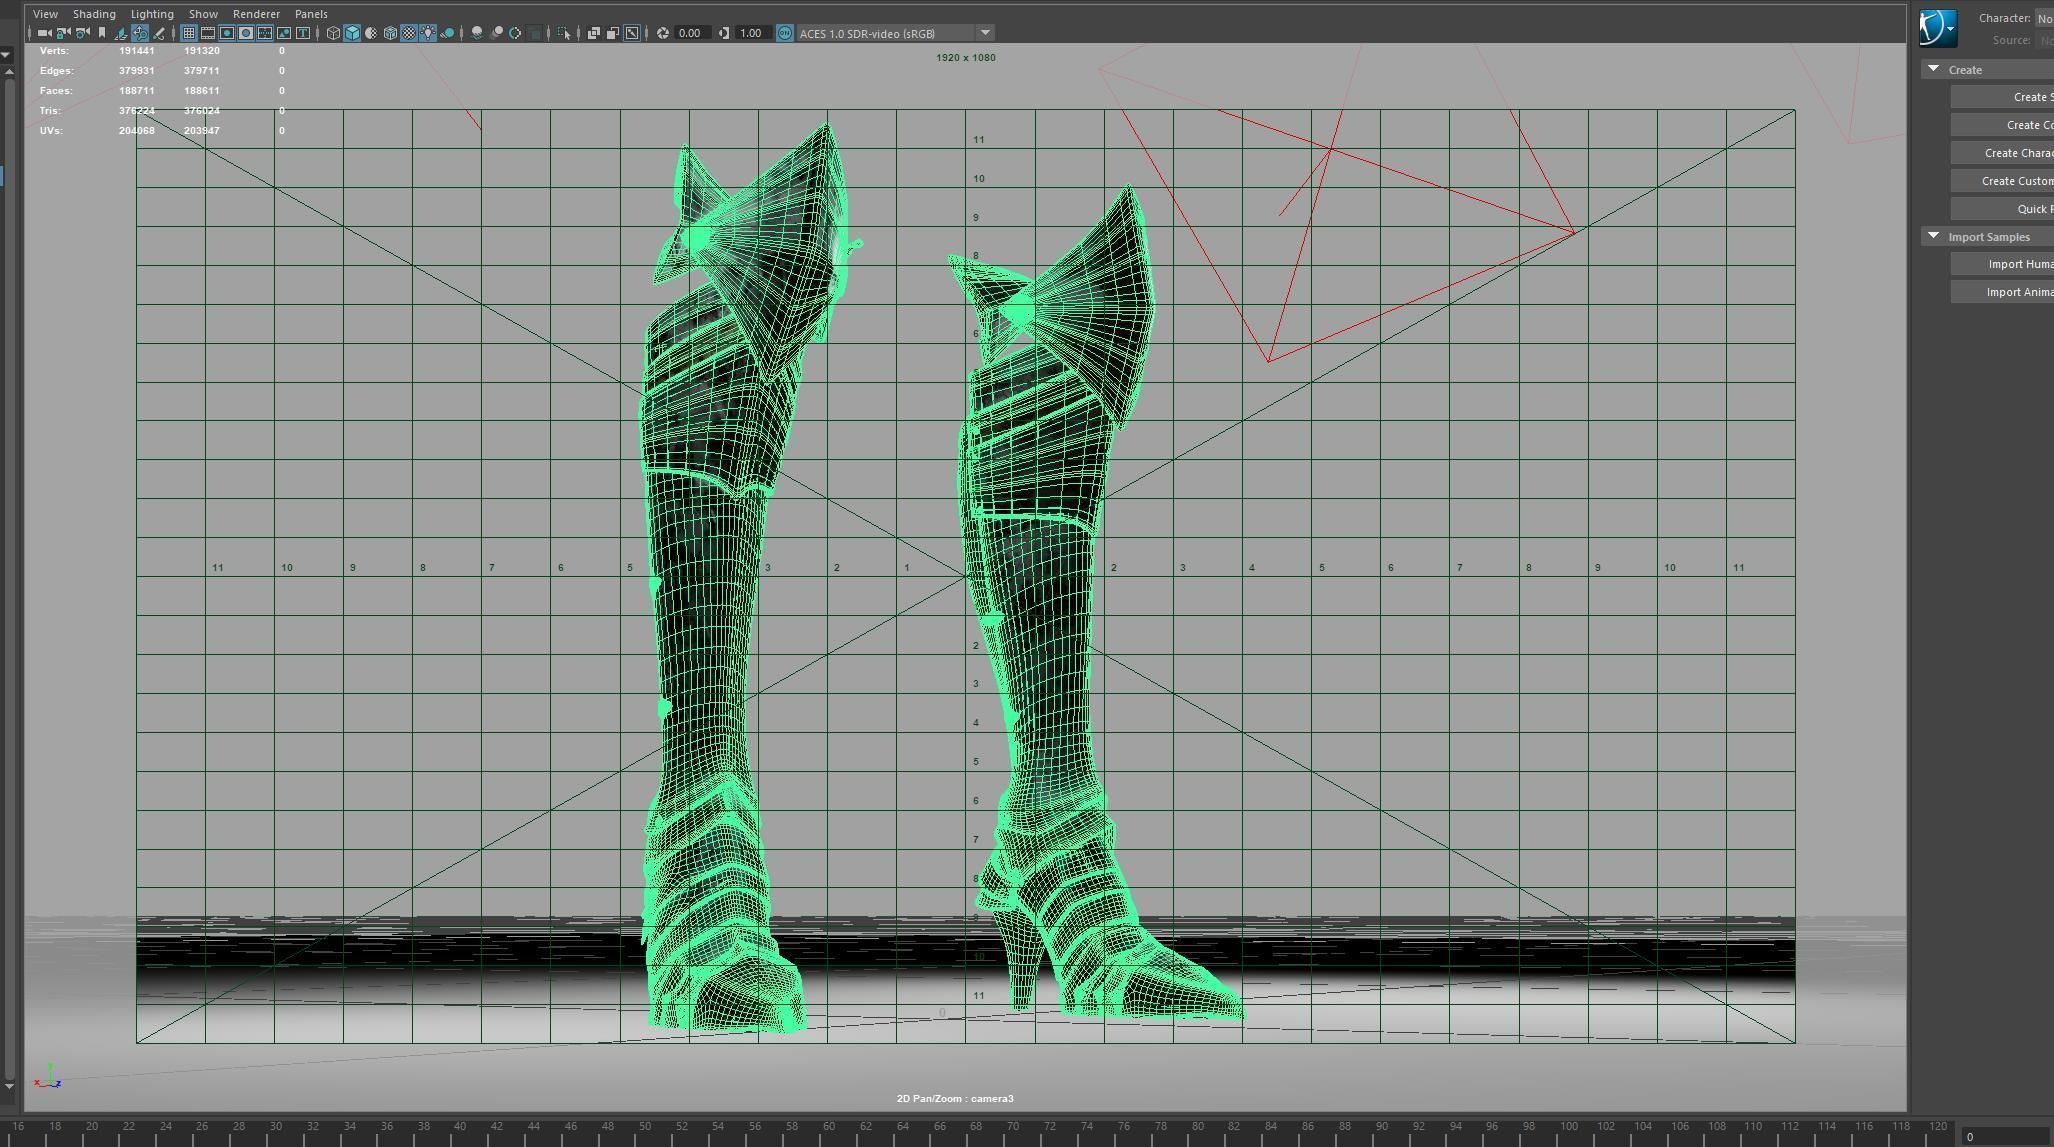2054x1147 pixels.
Task: Enable the Resolution Gate display icon
Action: [226, 33]
